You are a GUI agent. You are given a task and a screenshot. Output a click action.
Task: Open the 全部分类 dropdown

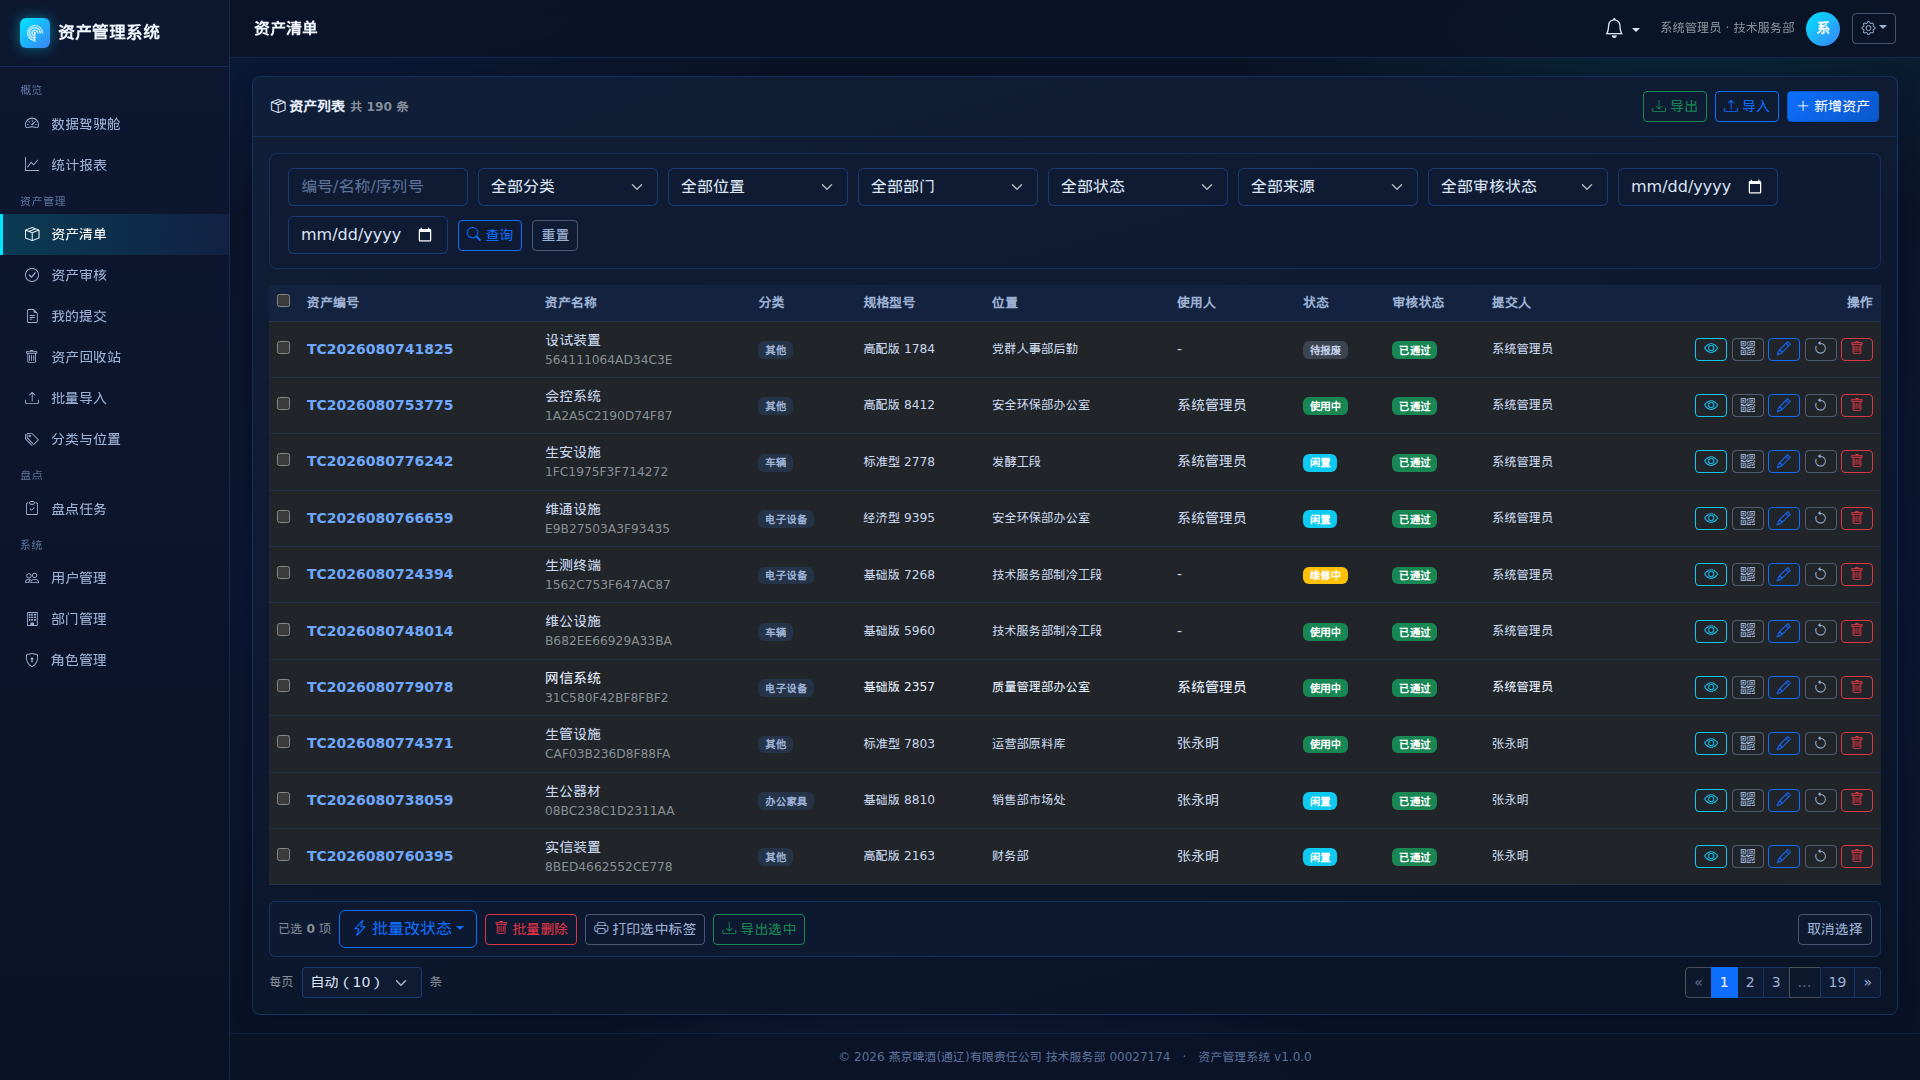[x=567, y=187]
